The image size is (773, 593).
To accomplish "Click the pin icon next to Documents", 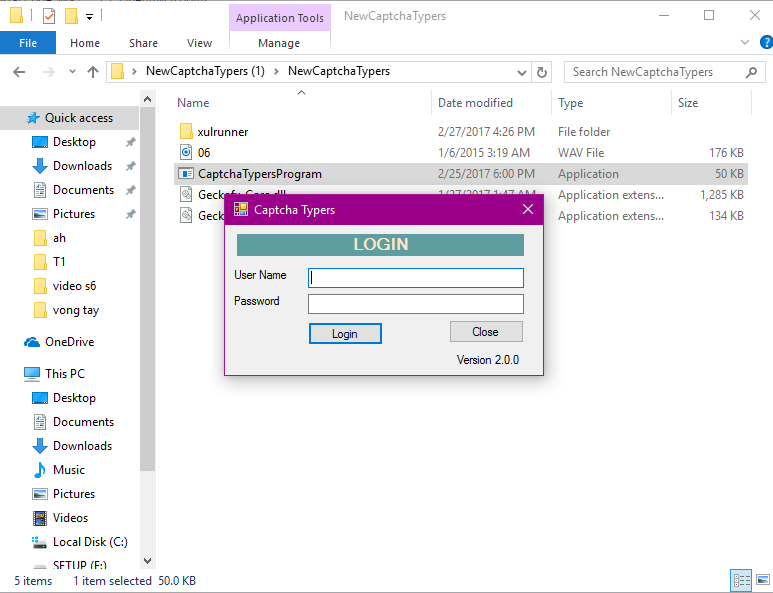I will [x=130, y=190].
